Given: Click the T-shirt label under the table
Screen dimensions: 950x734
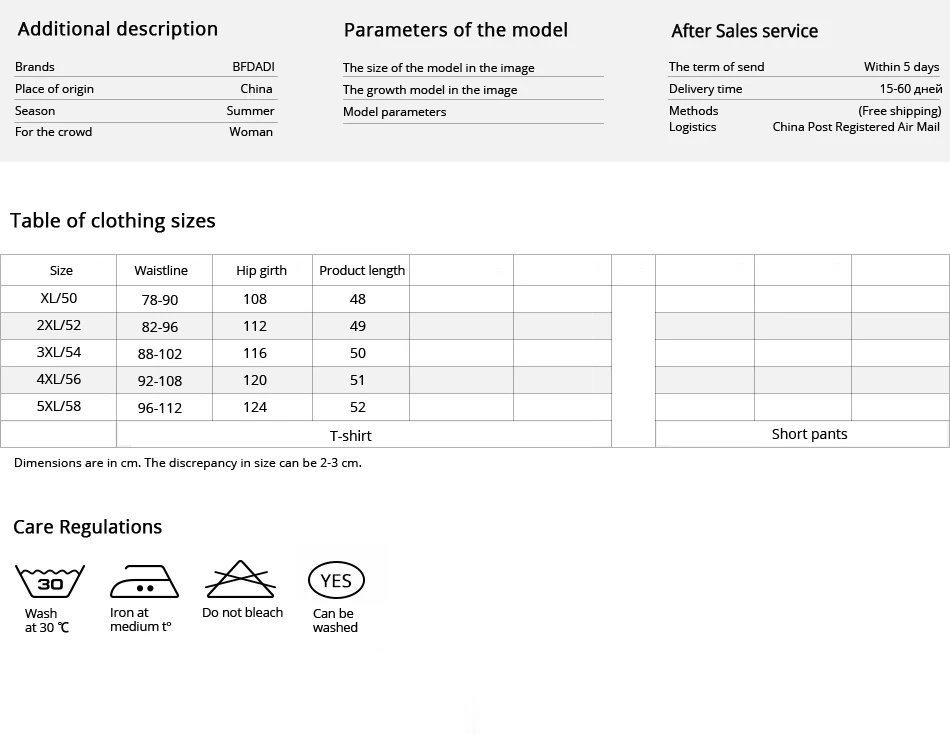Looking at the screenshot, I should tap(350, 436).
